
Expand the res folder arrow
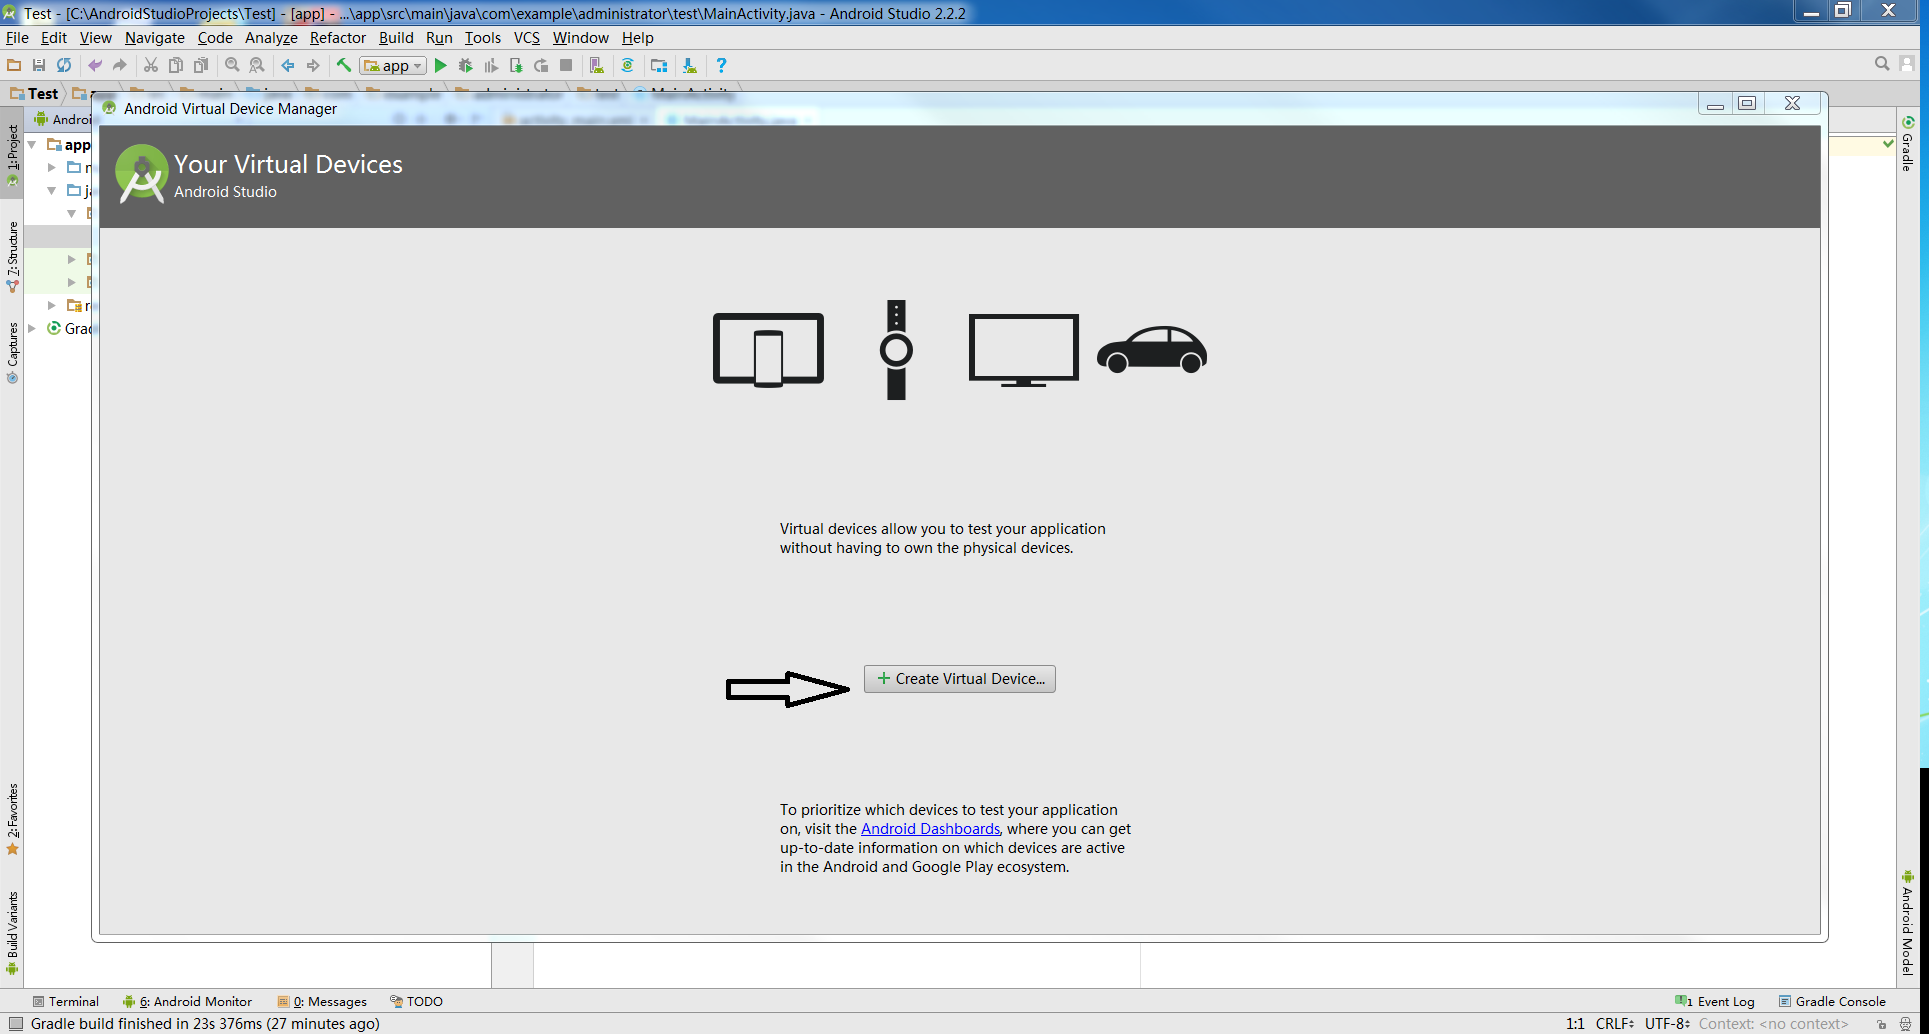pyautogui.click(x=52, y=306)
